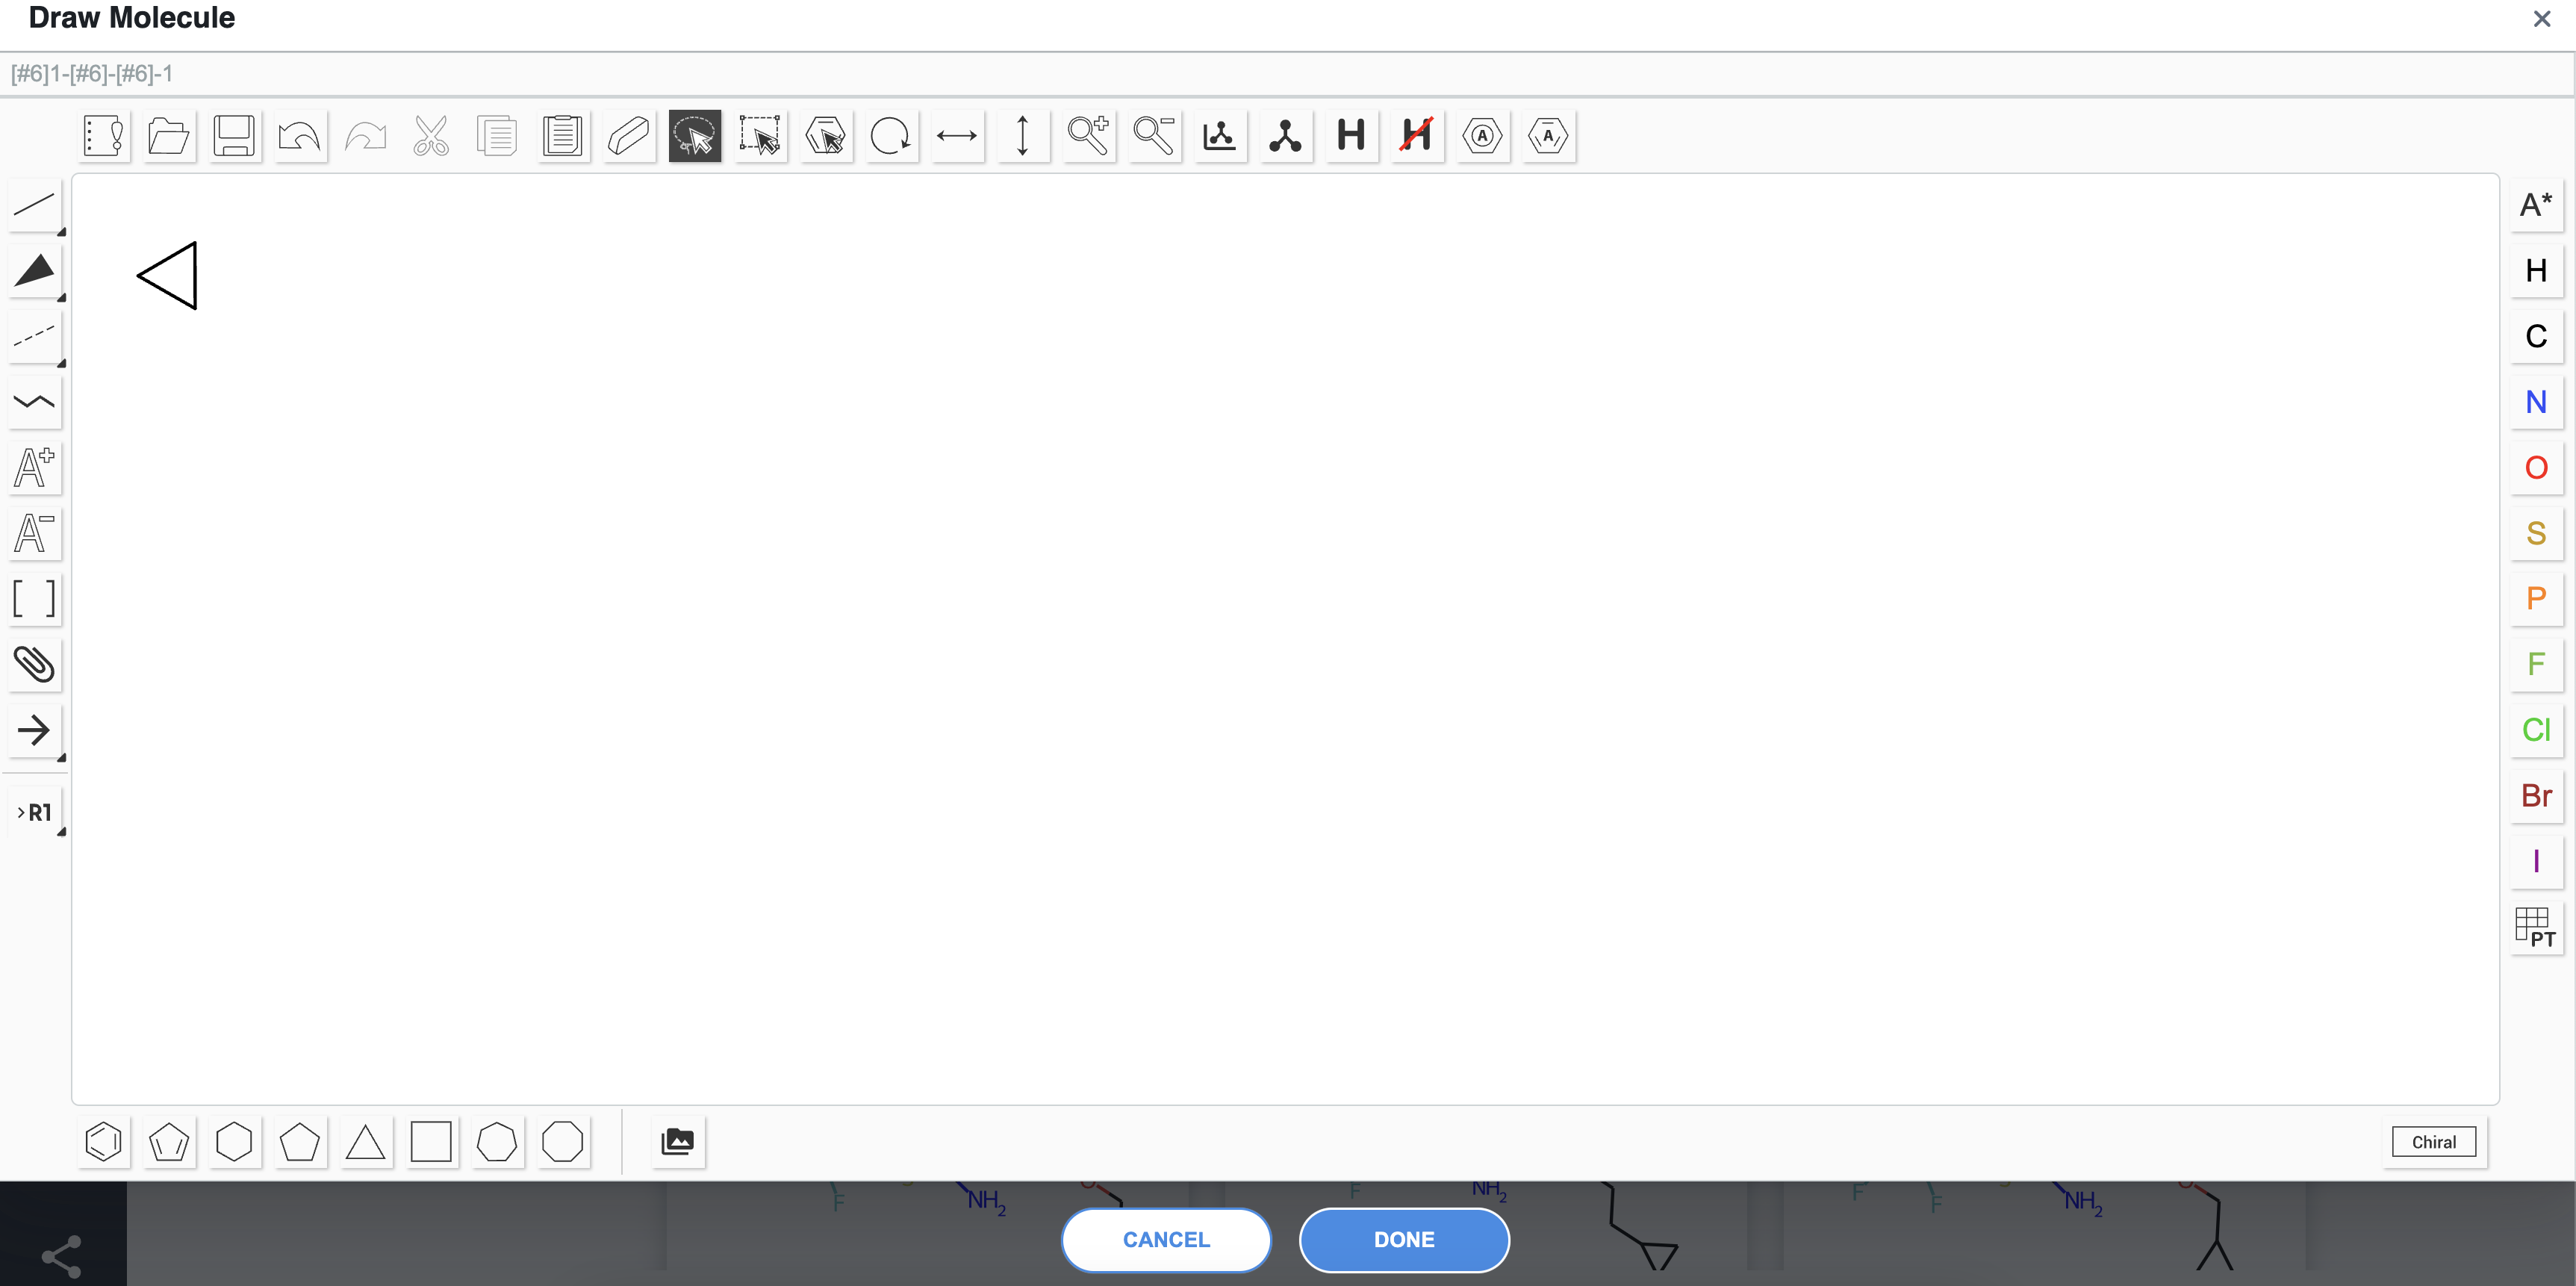The height and width of the screenshot is (1286, 2576).
Task: Select the benzene ring template
Action: [103, 1142]
